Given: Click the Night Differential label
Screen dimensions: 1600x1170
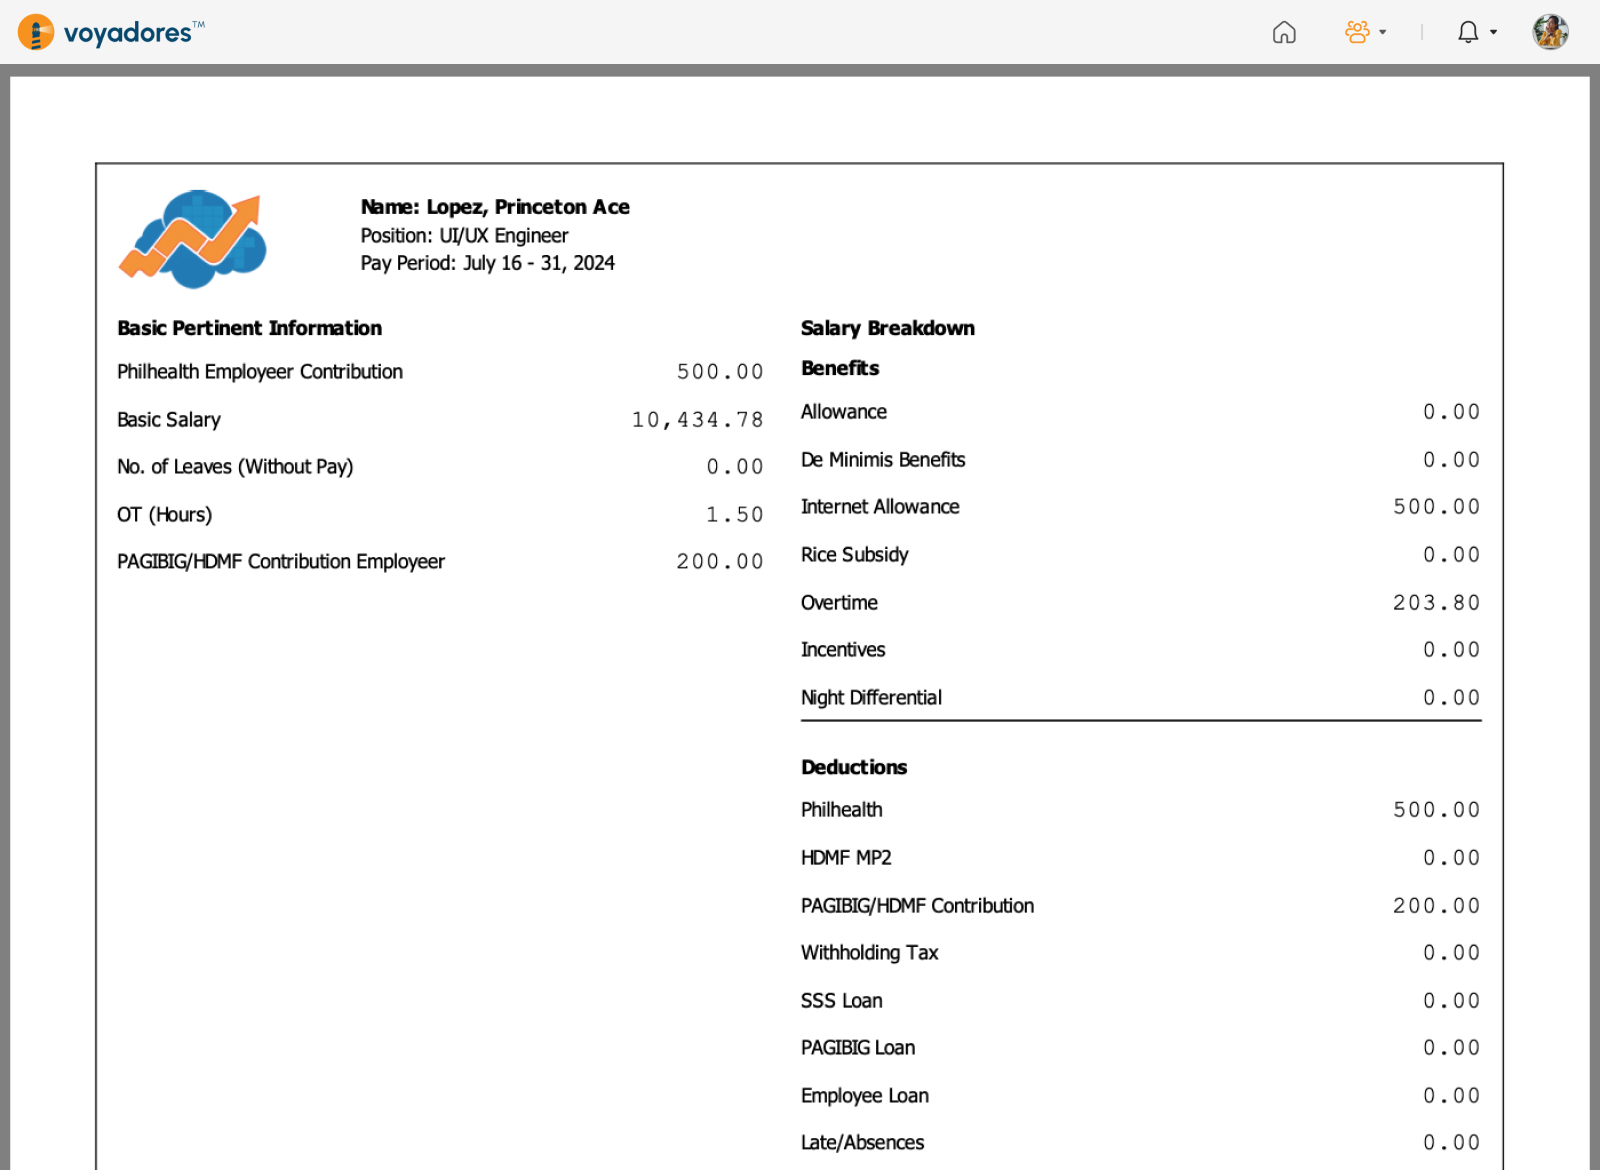Looking at the screenshot, I should tap(872, 698).
